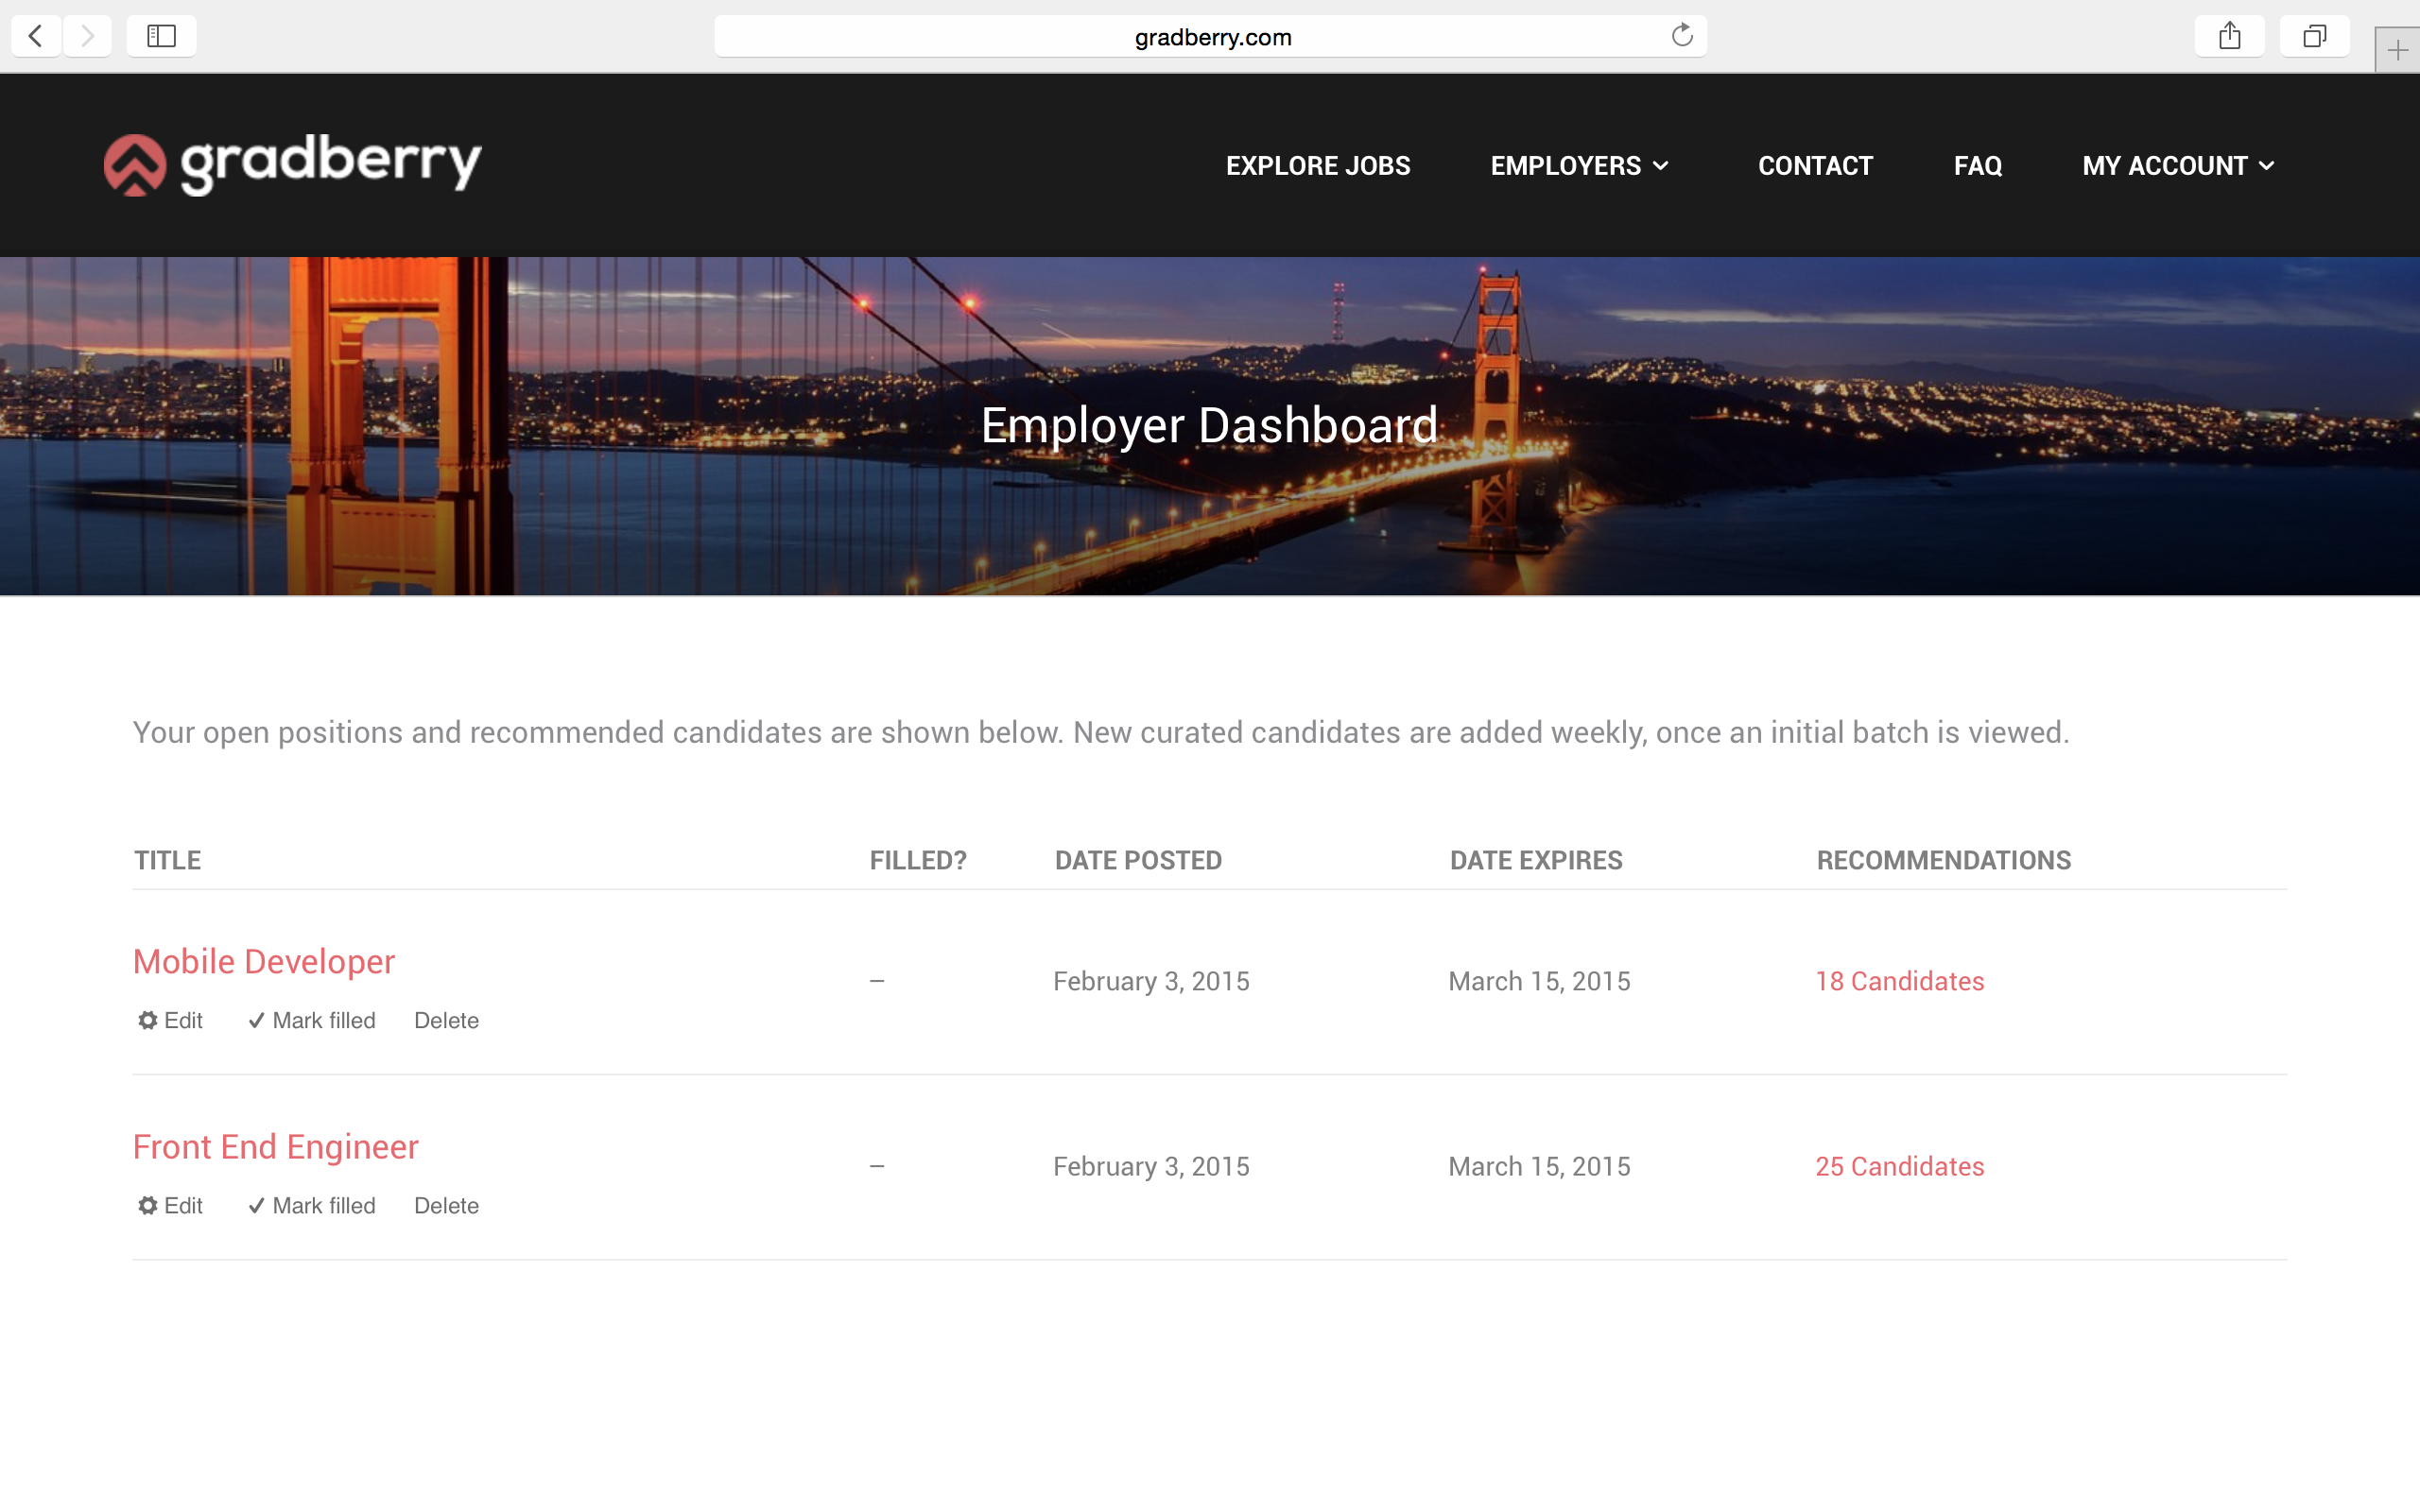
Task: Click the gradberry logo
Action: (x=293, y=165)
